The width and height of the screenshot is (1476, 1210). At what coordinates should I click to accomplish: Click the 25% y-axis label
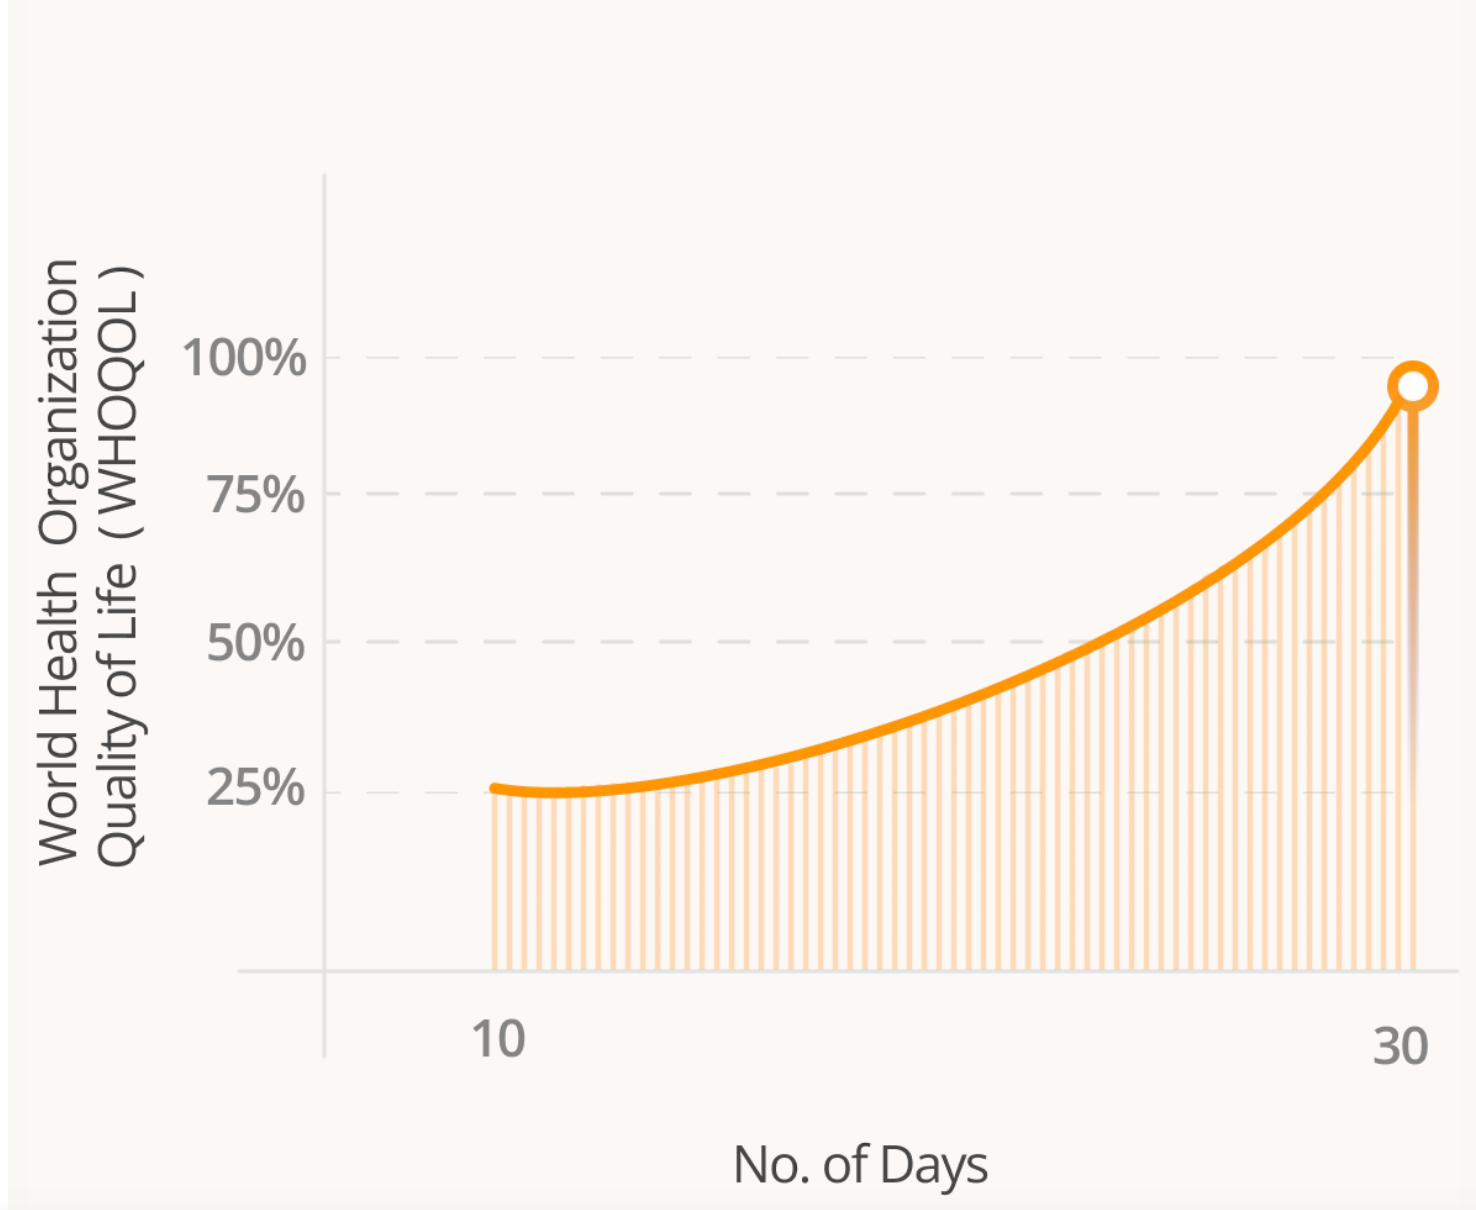point(256,788)
